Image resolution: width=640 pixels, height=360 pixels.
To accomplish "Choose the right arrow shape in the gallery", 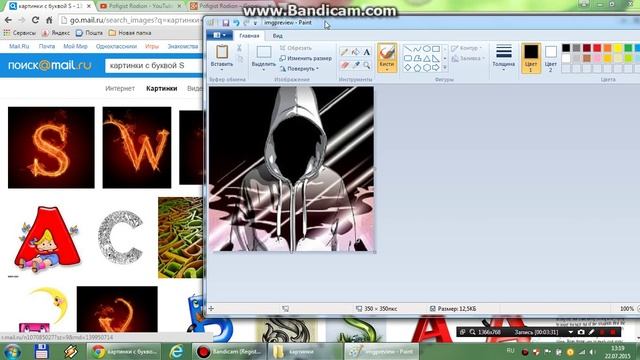I will coord(436,68).
